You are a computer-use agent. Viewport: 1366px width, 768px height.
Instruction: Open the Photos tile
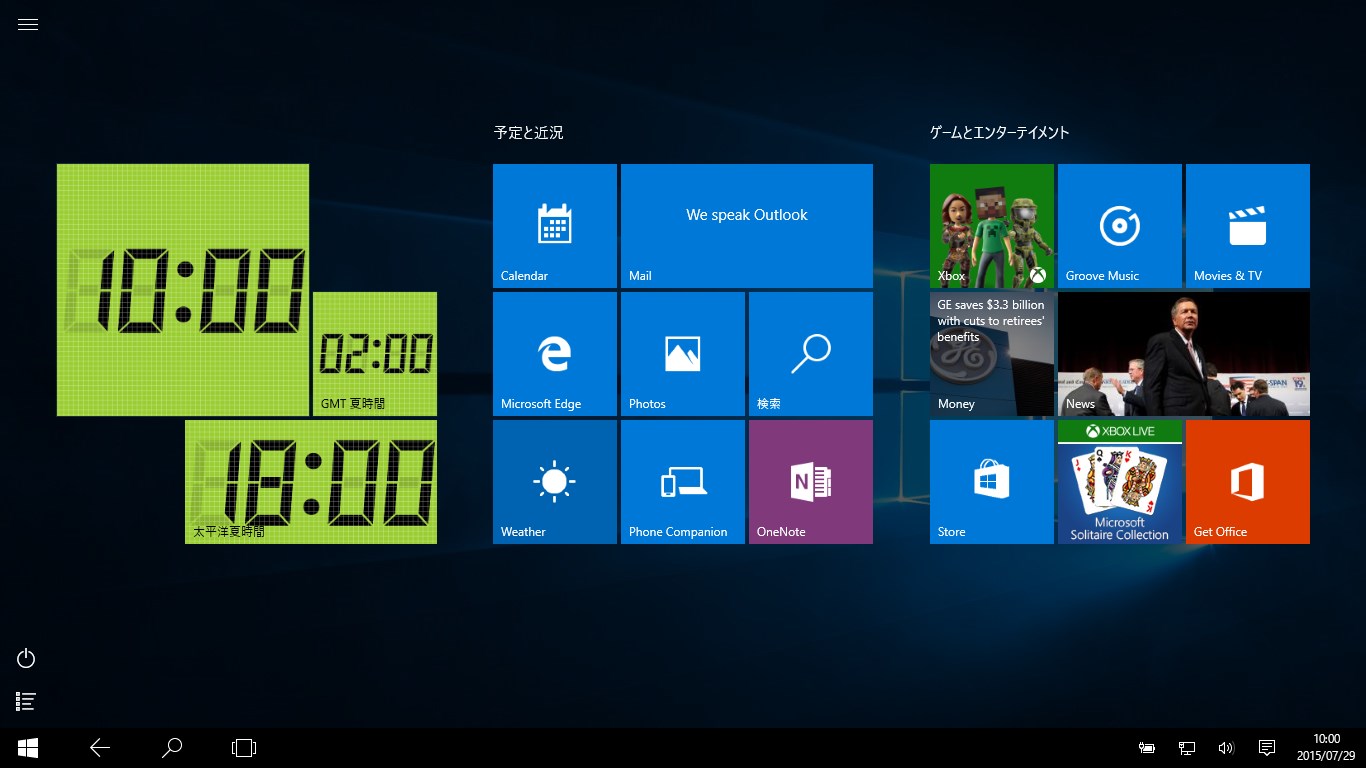[x=683, y=354]
